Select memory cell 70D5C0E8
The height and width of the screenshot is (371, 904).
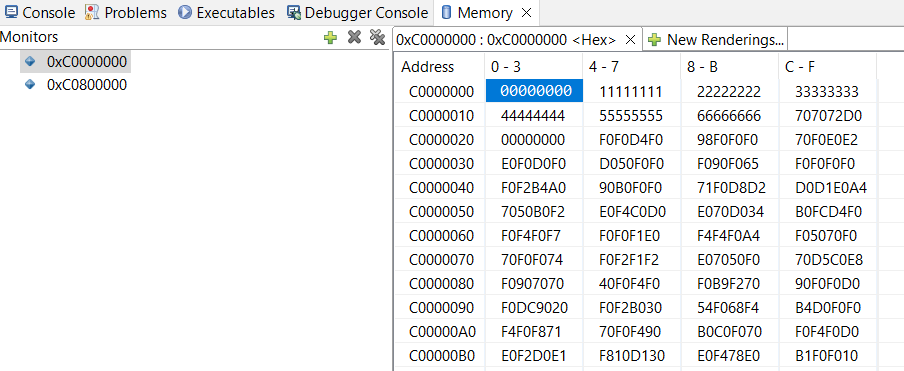pyautogui.click(x=829, y=260)
